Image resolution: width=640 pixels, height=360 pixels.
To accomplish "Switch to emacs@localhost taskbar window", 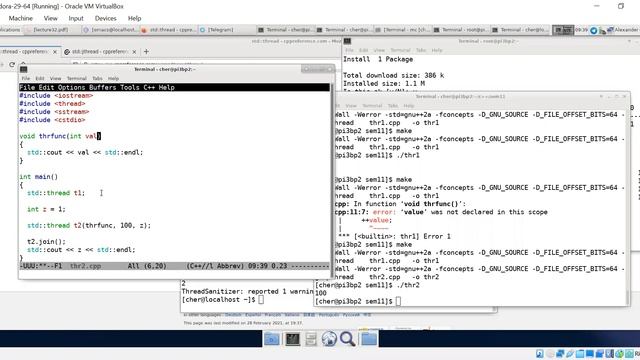I will [x=109, y=30].
